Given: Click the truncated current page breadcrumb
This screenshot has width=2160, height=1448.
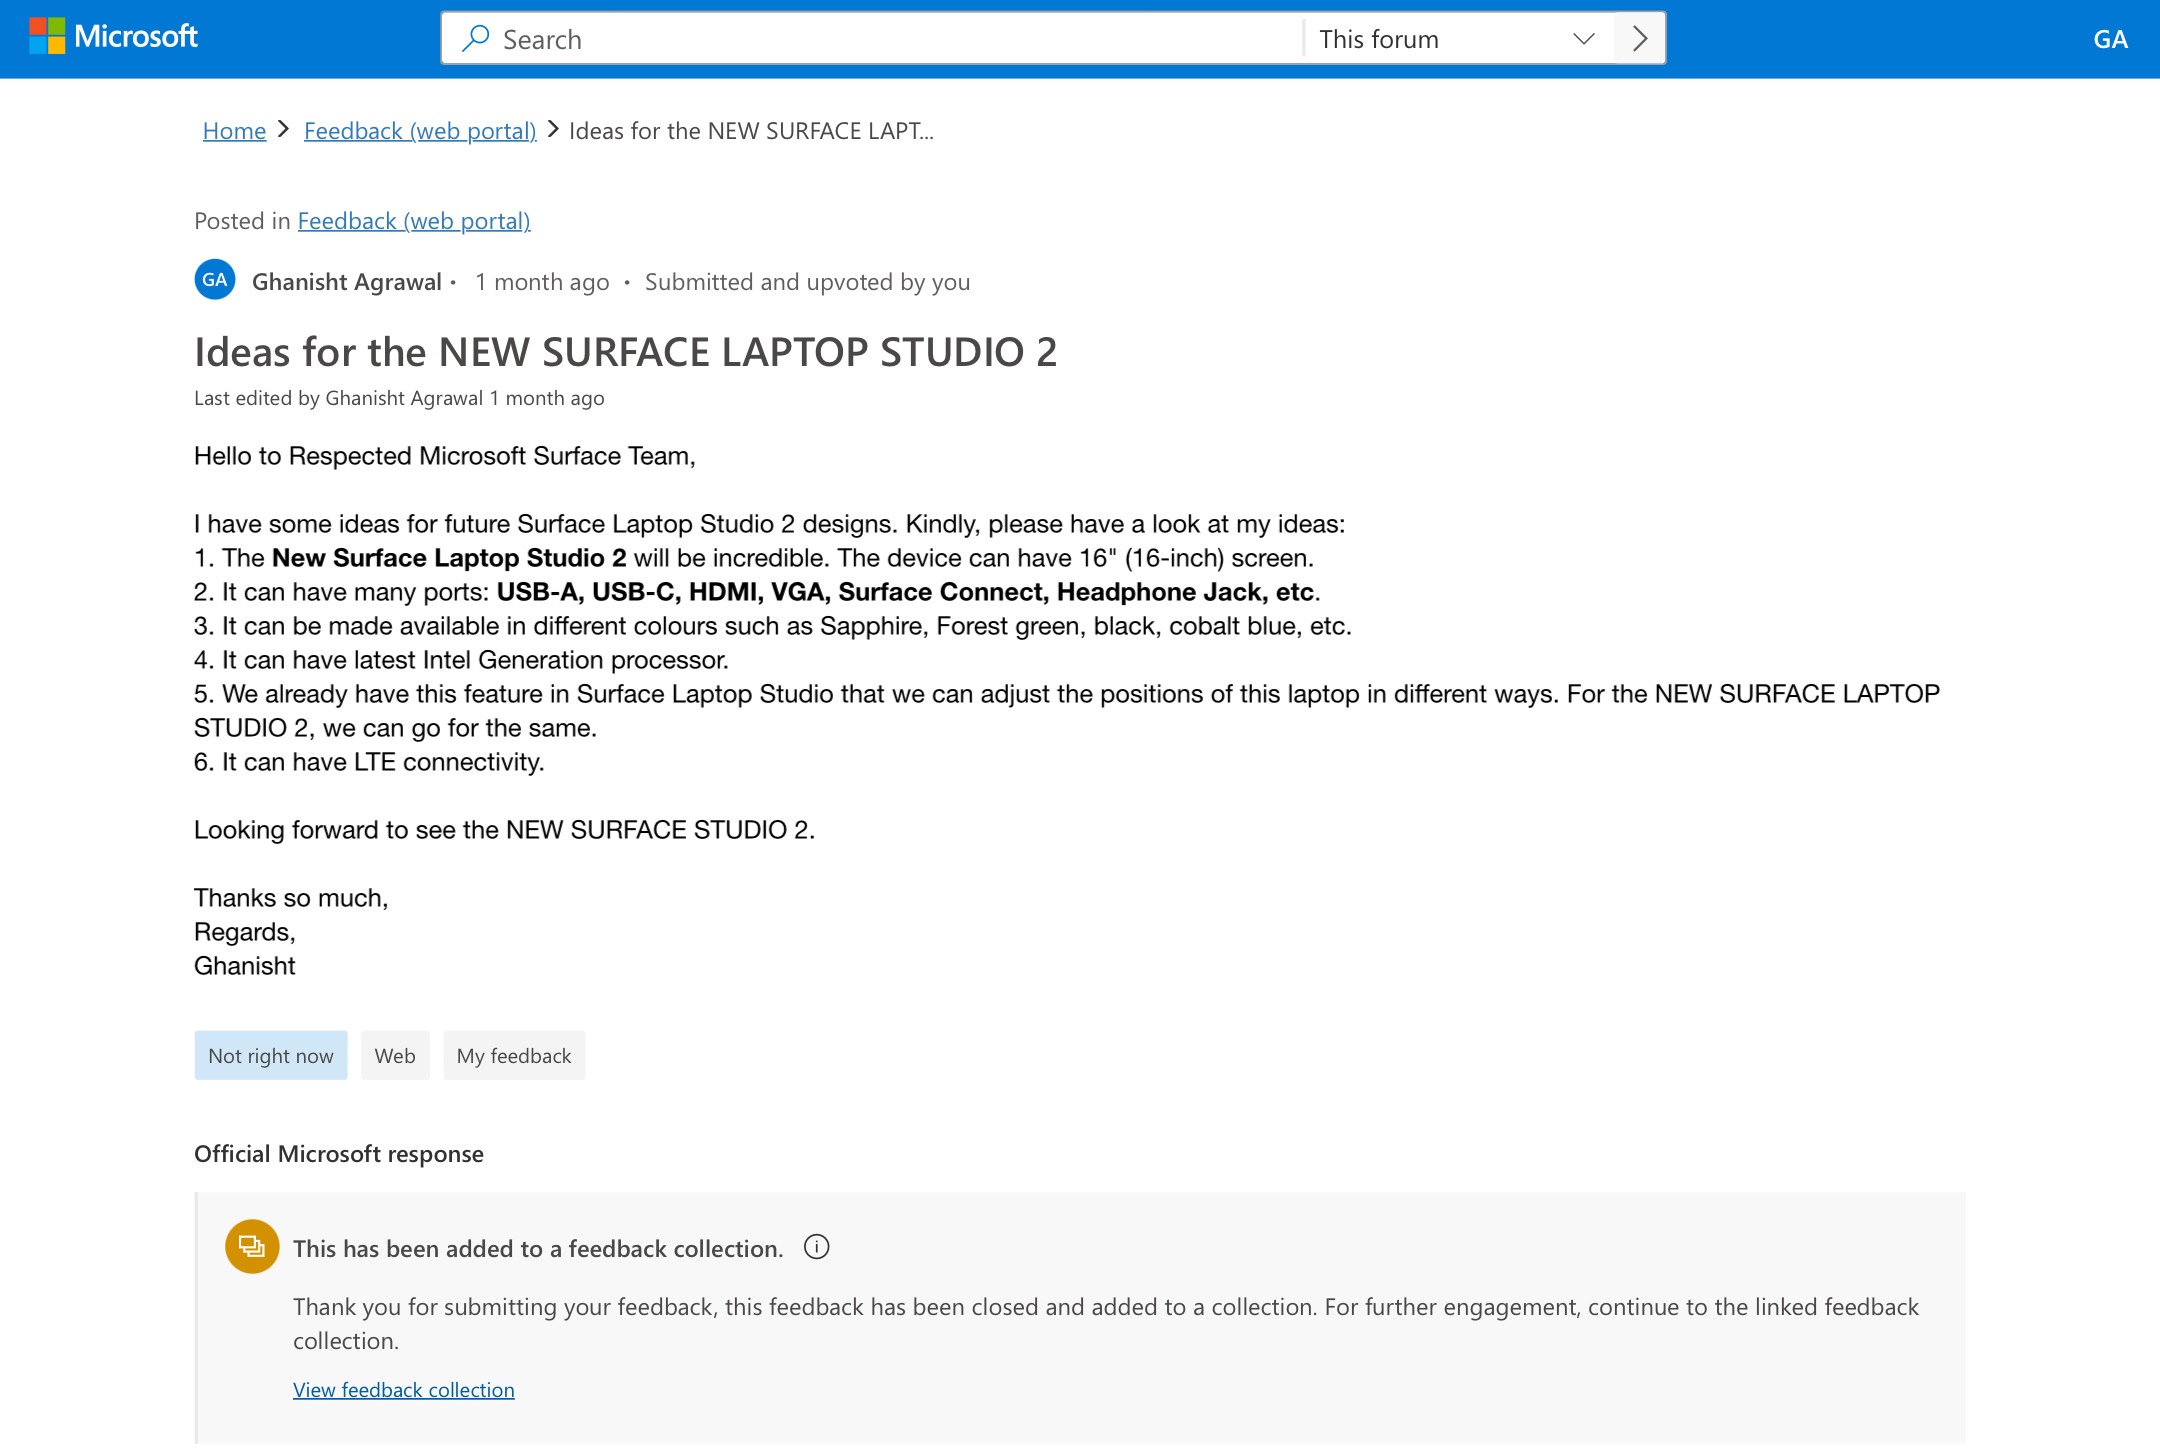Looking at the screenshot, I should point(751,131).
